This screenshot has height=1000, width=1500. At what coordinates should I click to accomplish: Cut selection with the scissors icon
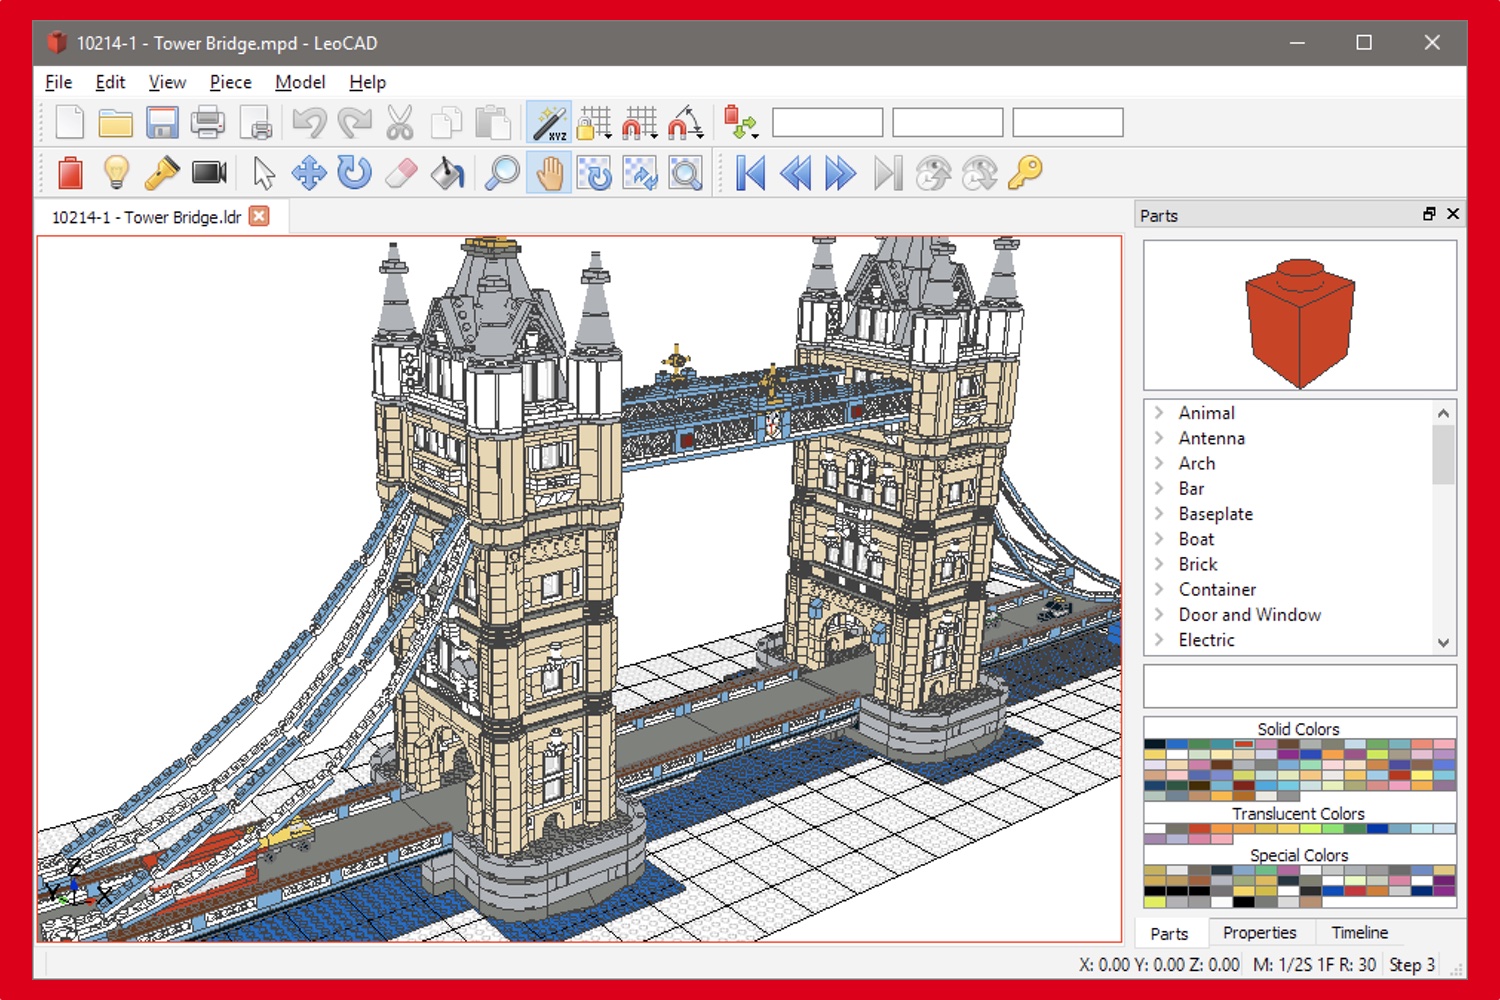400,123
